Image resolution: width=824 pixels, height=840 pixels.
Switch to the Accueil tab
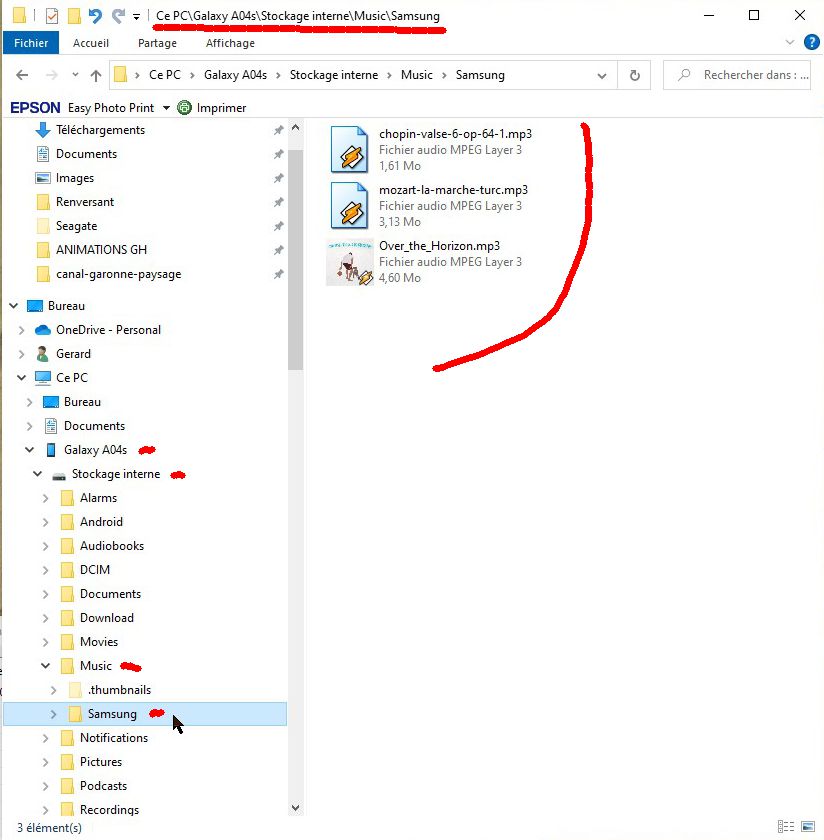(91, 43)
